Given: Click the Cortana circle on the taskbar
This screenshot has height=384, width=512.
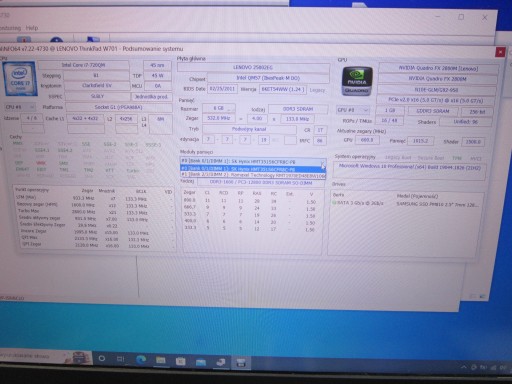Looking at the screenshot, I should point(102,359).
